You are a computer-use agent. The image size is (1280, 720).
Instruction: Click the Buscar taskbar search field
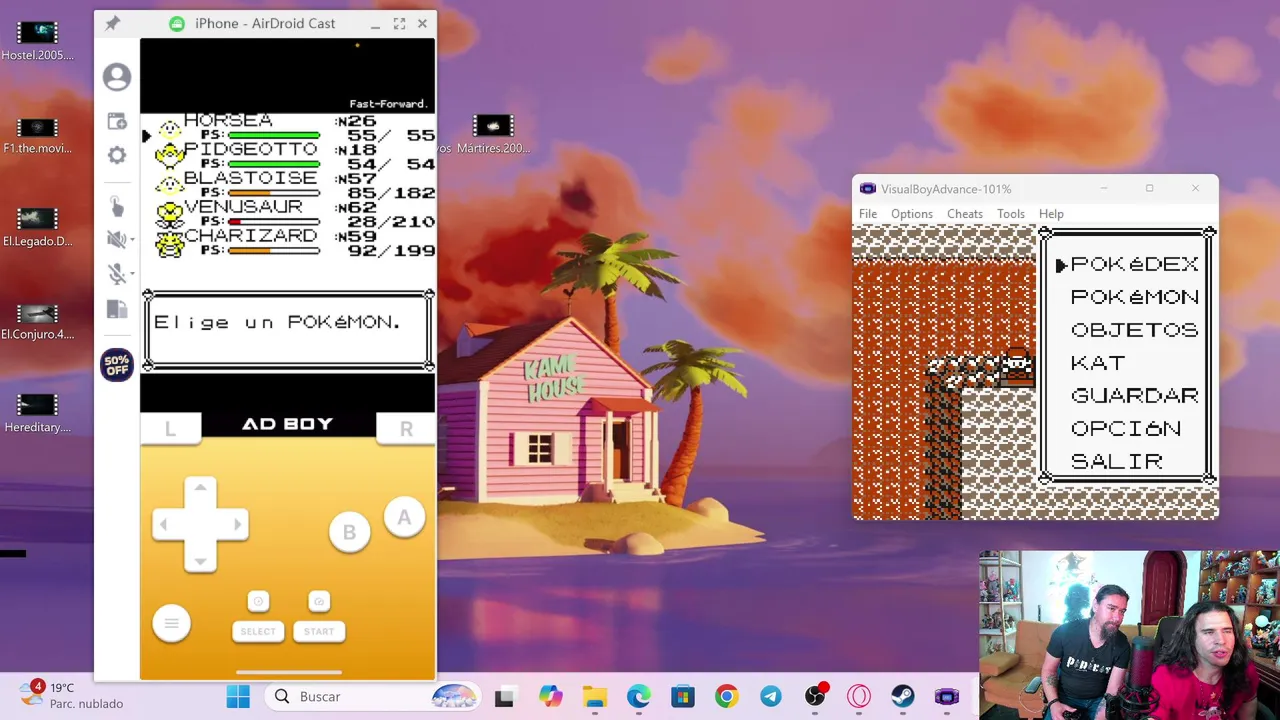372,697
